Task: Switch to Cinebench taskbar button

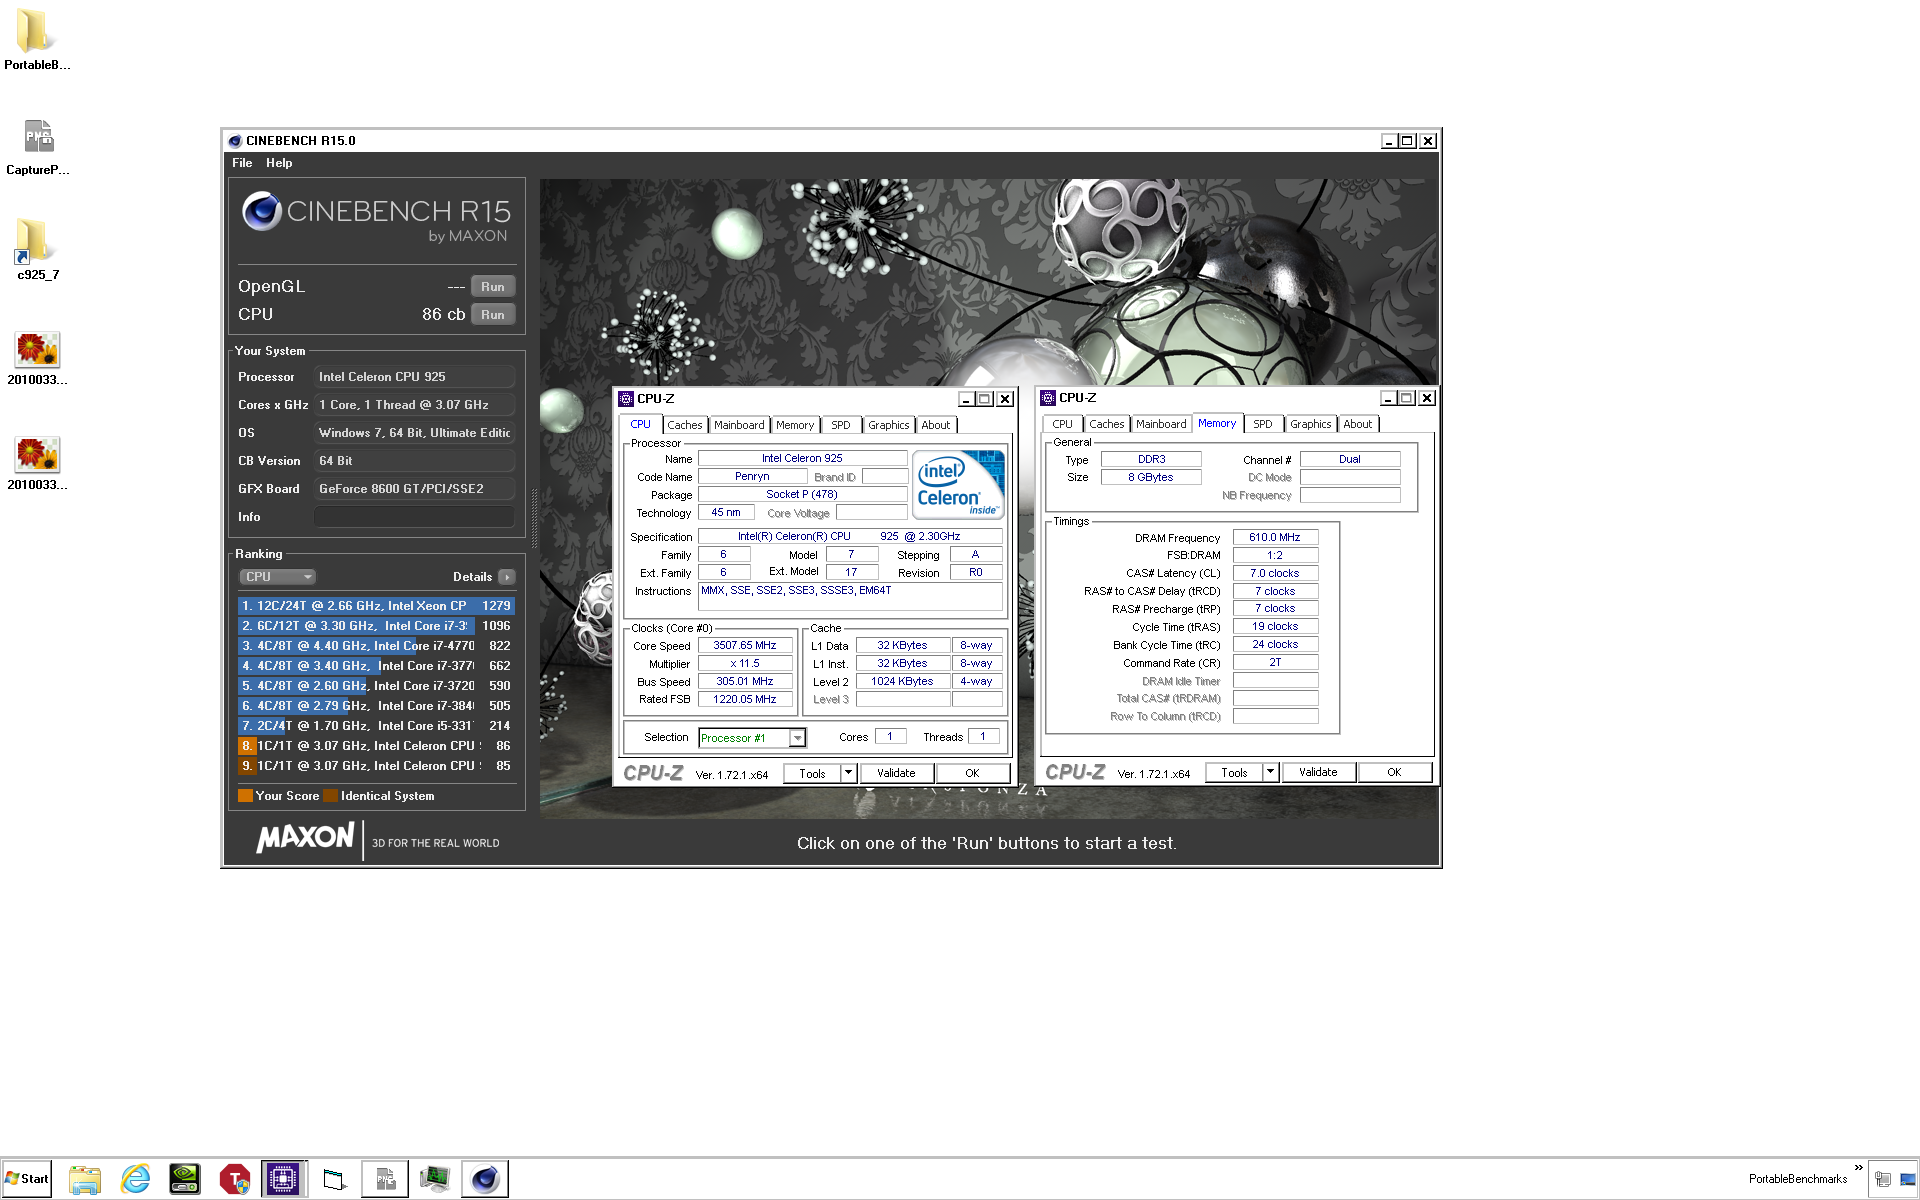Action: (485, 1179)
